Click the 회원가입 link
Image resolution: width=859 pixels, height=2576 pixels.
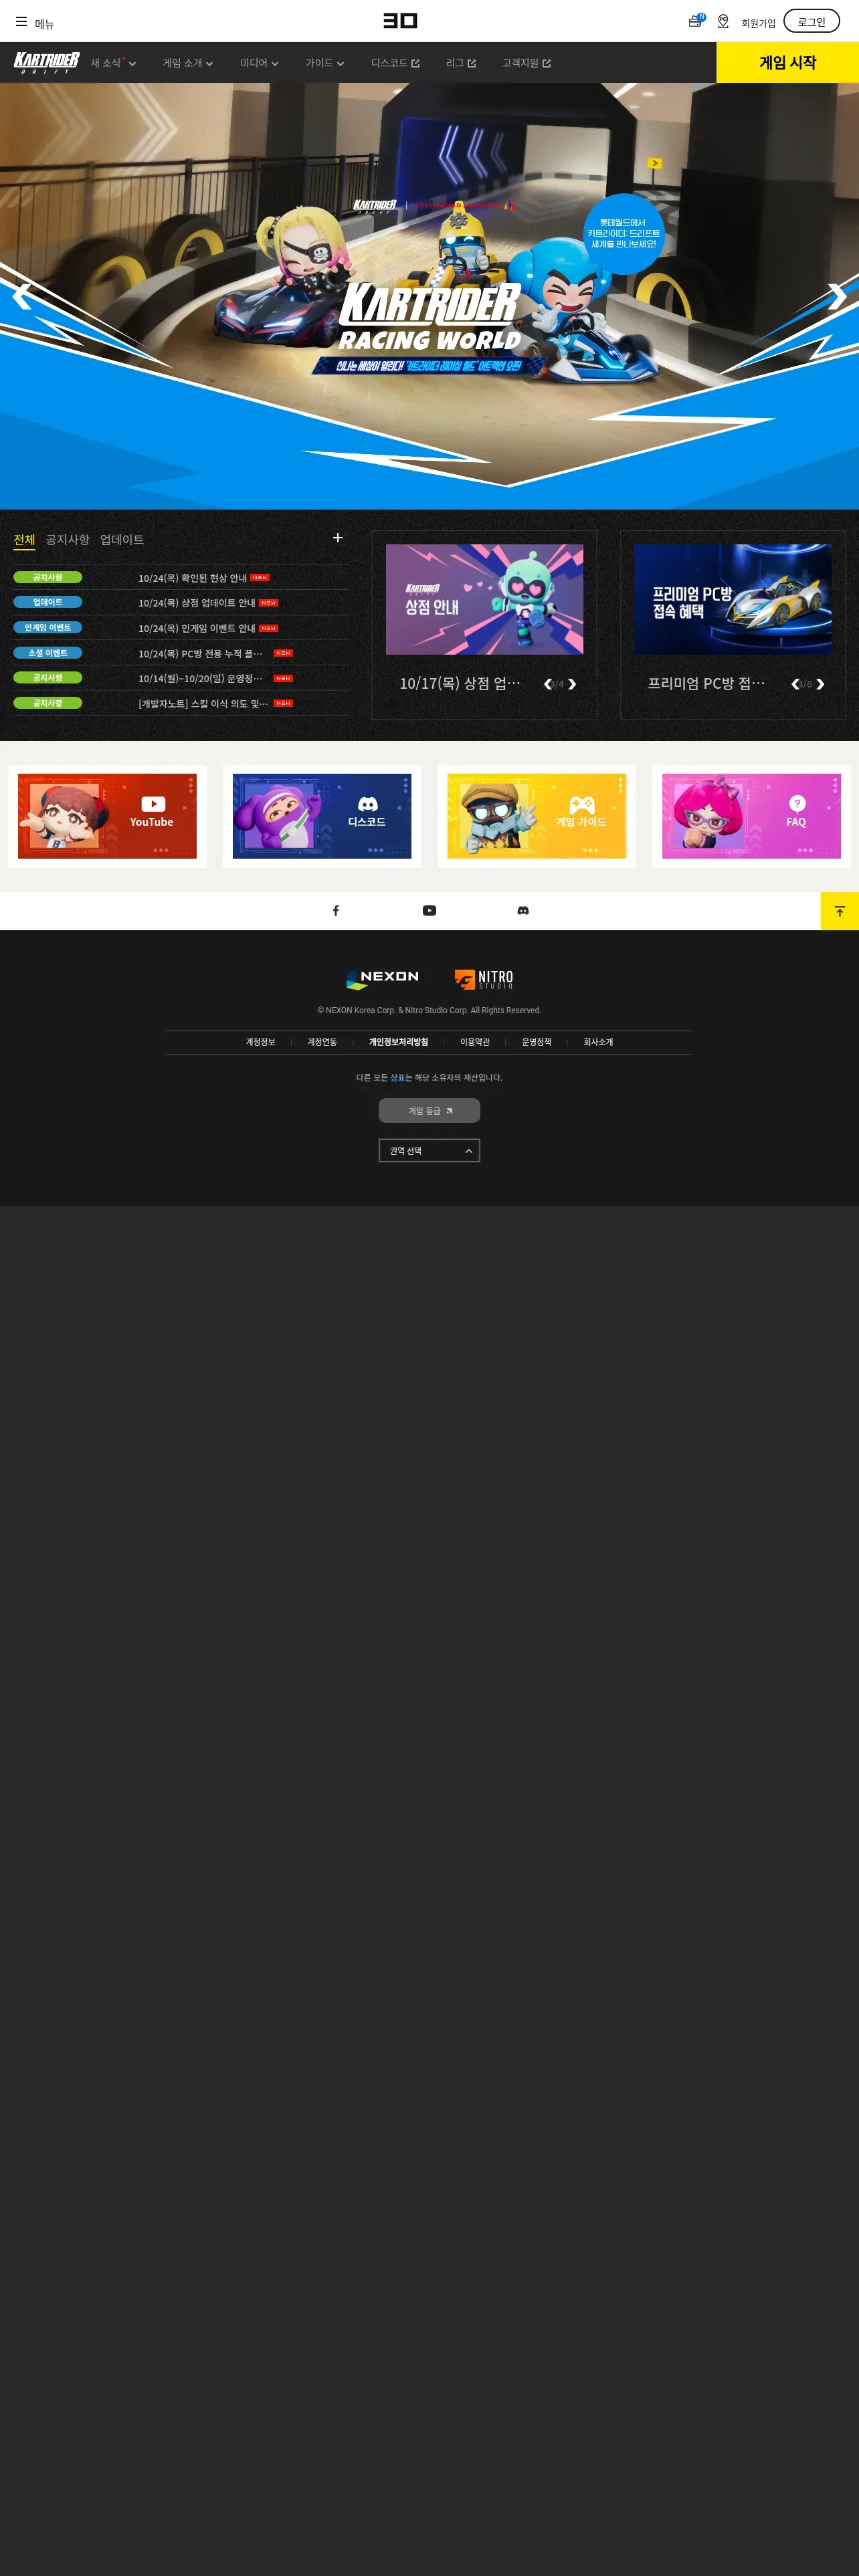758,23
